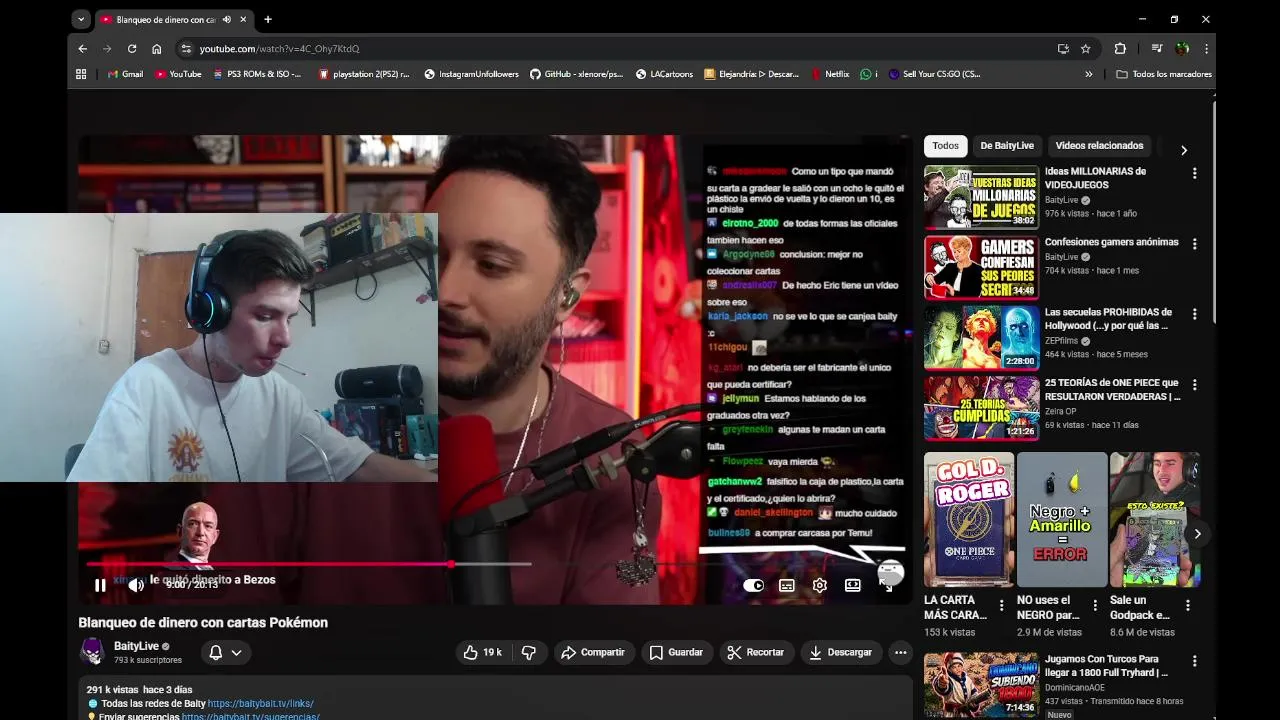Open the baitybait.tv/links link in description

260,704
